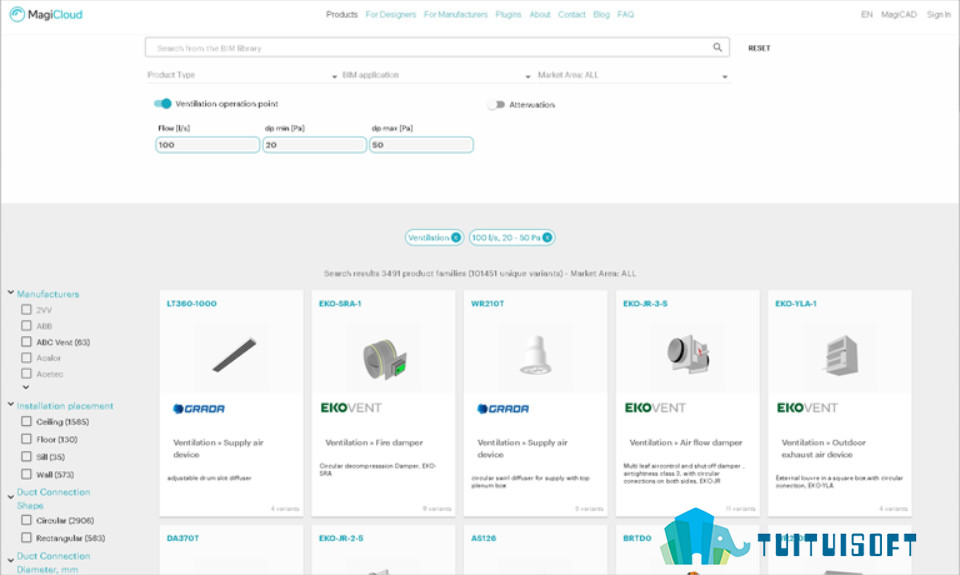
Task: Open the Contact page
Action: [x=572, y=15]
